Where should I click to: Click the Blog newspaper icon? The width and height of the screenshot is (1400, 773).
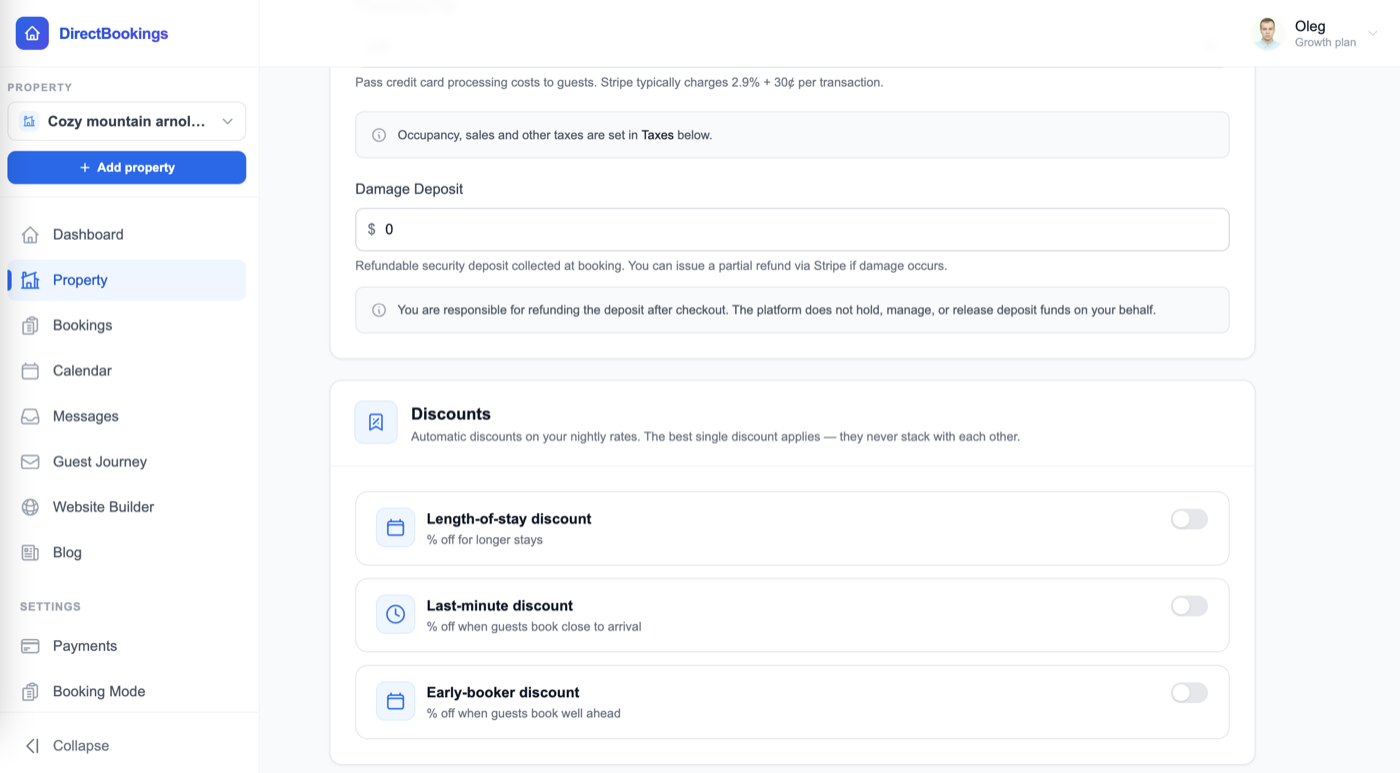coord(30,553)
